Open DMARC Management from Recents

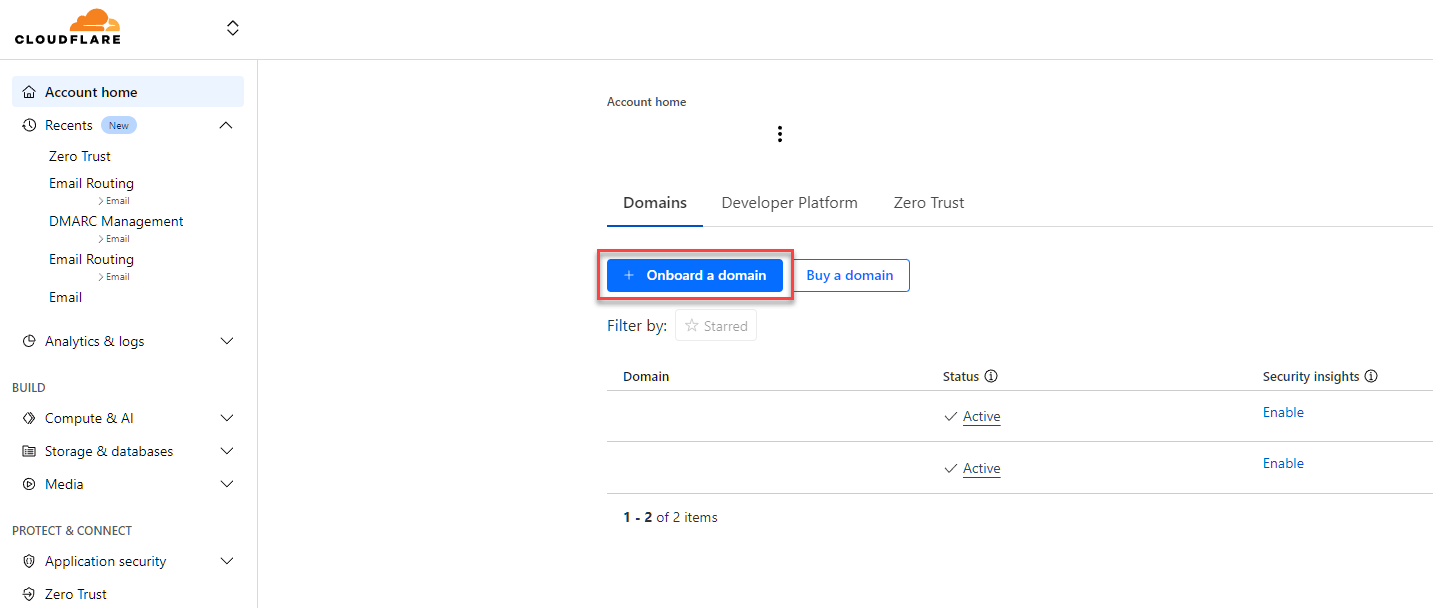116,221
